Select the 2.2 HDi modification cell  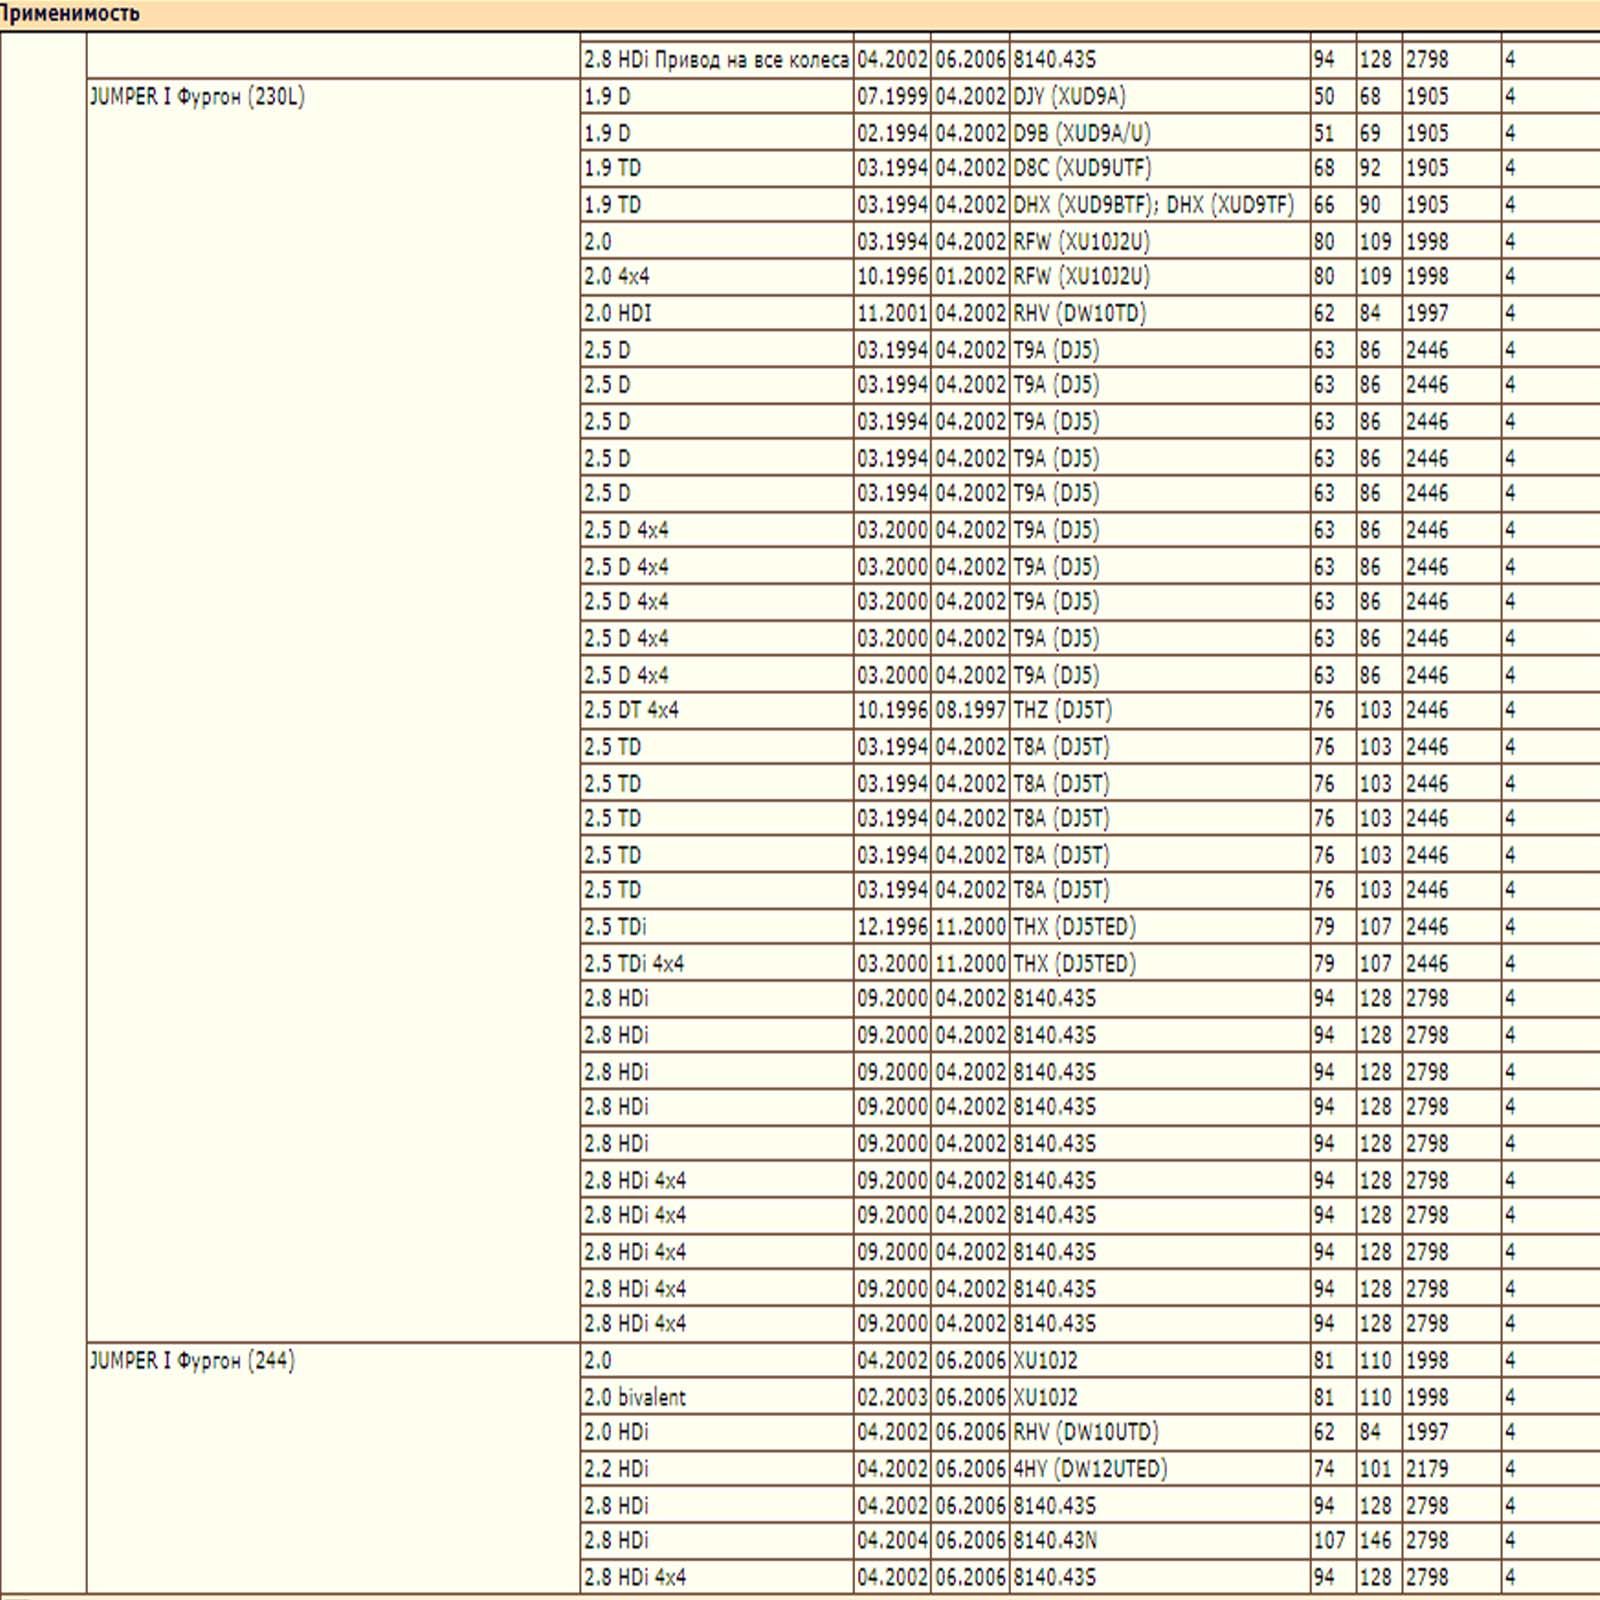click(716, 1468)
